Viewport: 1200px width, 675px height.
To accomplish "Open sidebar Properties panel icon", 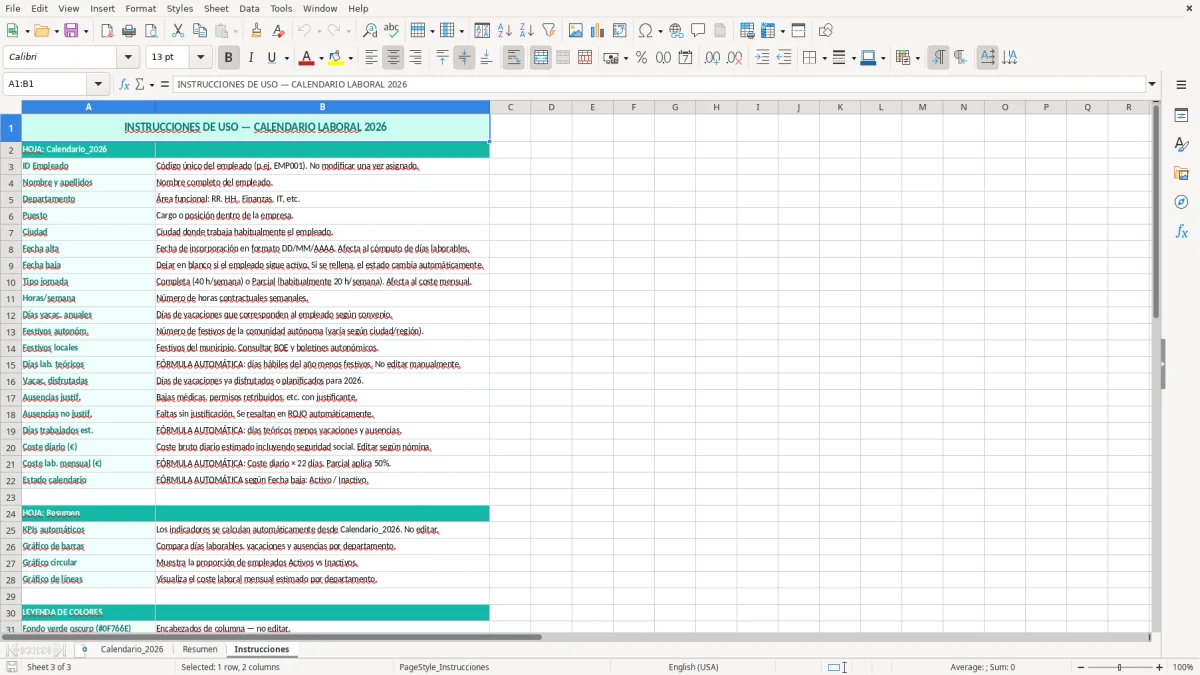I will point(1181,116).
